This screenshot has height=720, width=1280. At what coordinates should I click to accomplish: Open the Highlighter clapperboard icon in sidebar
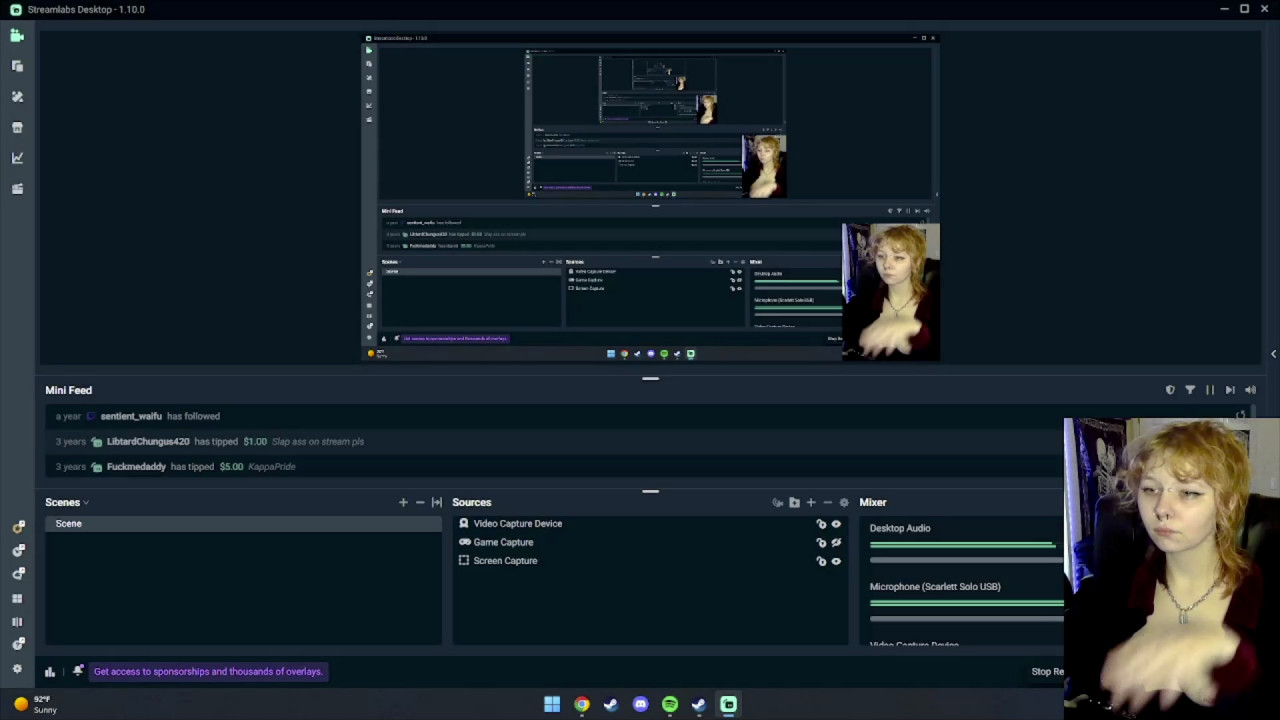[17, 189]
